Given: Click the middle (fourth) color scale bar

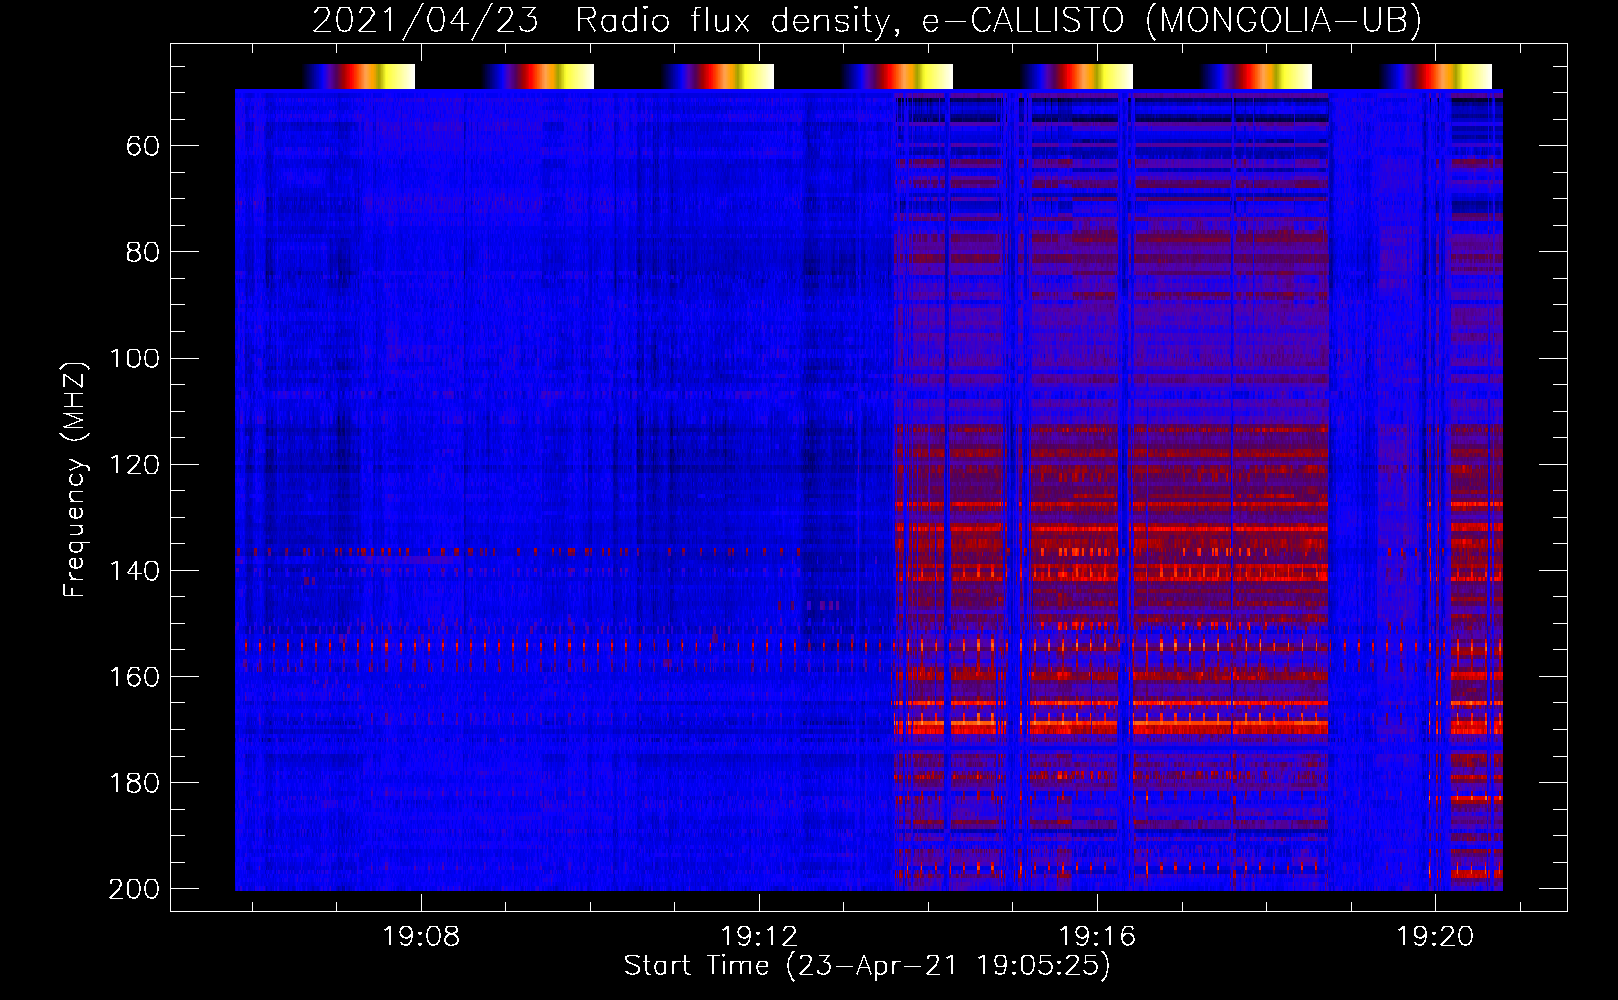Looking at the screenshot, I should (x=898, y=76).
